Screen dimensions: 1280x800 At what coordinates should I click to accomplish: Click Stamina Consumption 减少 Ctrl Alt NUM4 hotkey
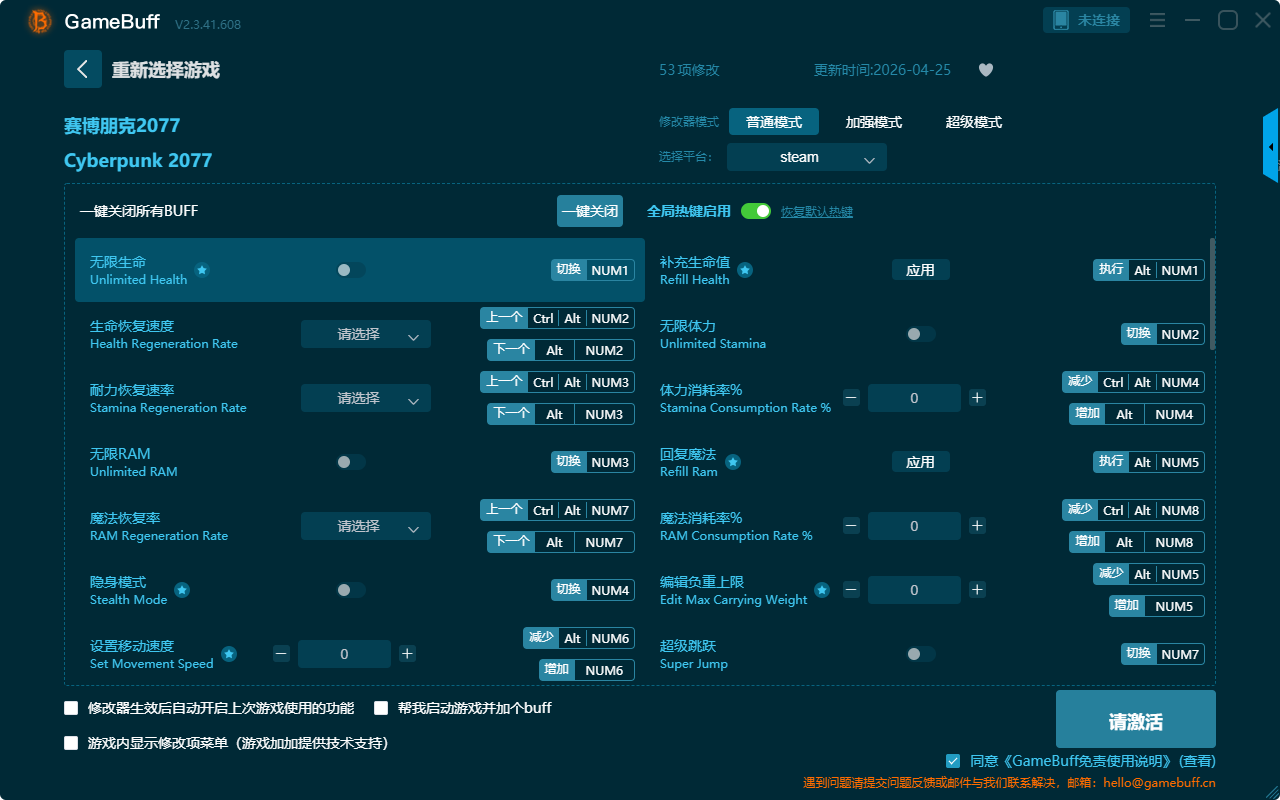[1134, 382]
